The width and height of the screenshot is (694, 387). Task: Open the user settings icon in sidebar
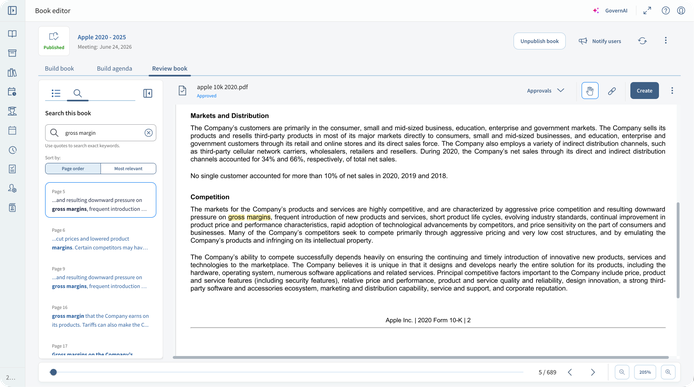tap(12, 189)
